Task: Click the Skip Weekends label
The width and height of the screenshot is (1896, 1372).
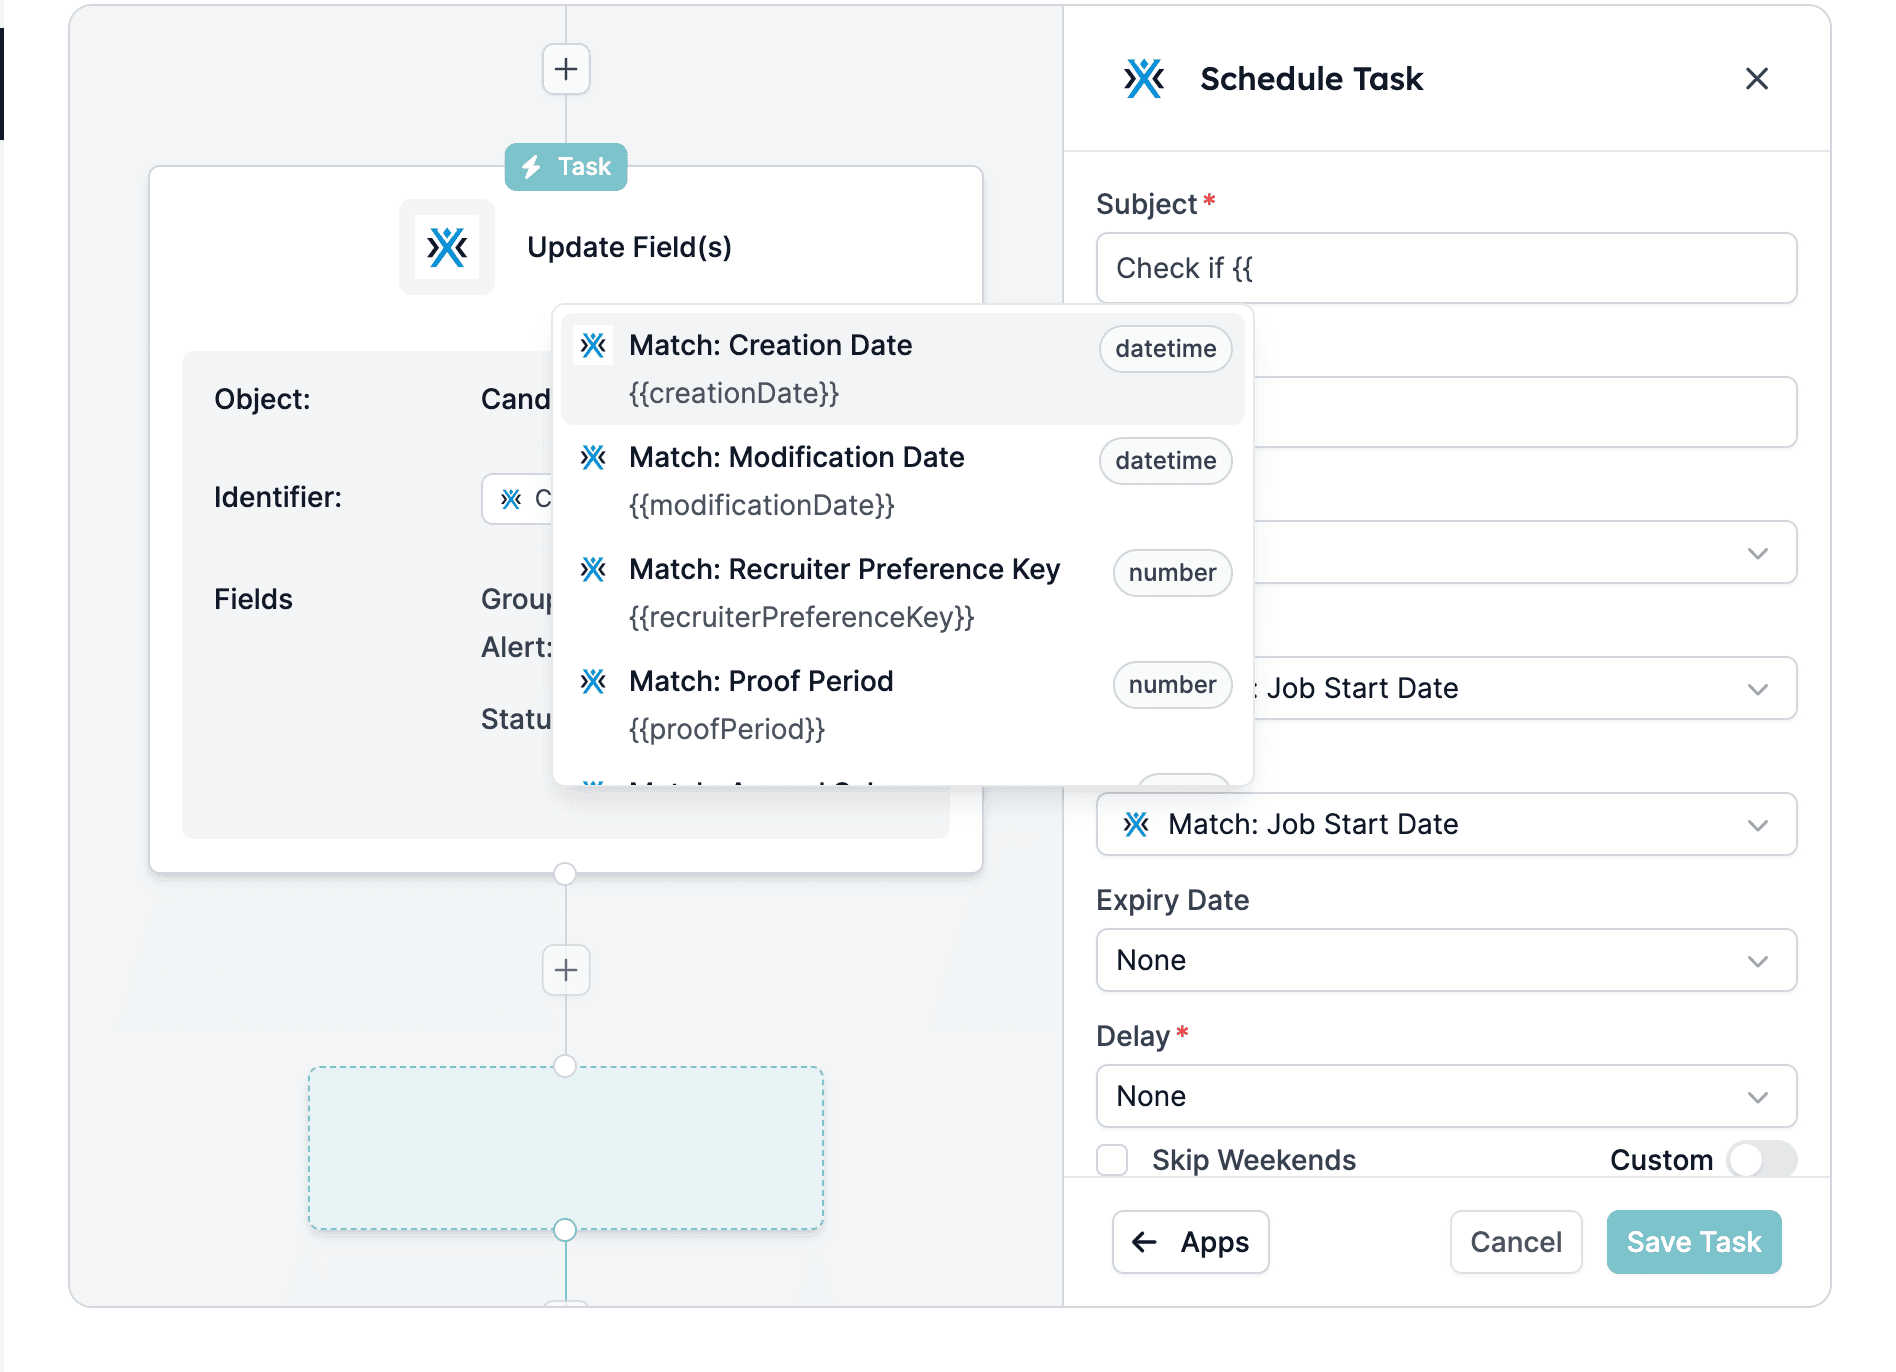Action: tap(1254, 1160)
